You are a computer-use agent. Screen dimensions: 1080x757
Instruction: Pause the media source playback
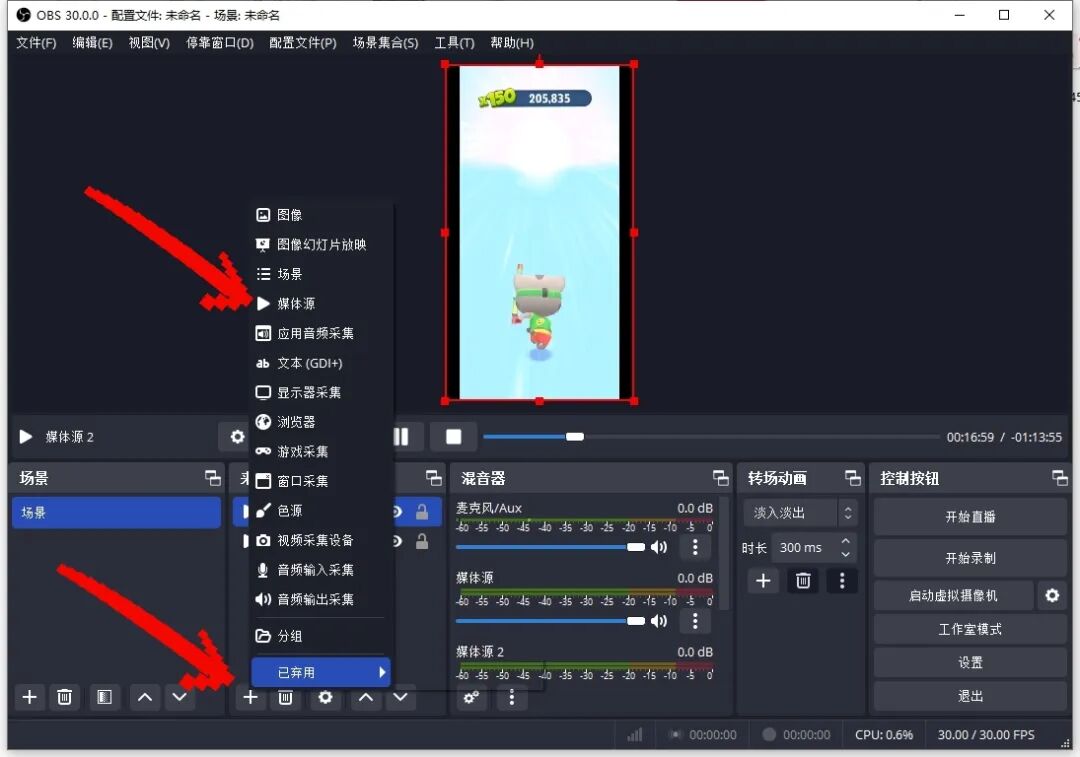click(x=401, y=437)
